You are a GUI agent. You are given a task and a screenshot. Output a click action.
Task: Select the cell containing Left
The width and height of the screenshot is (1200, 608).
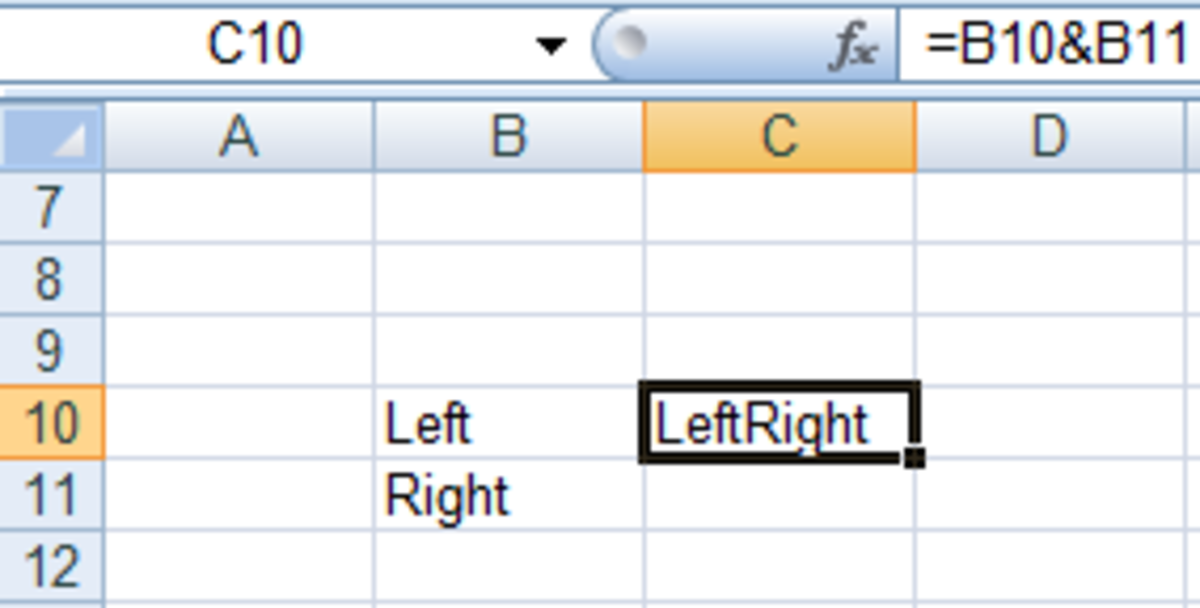pyautogui.click(x=508, y=422)
